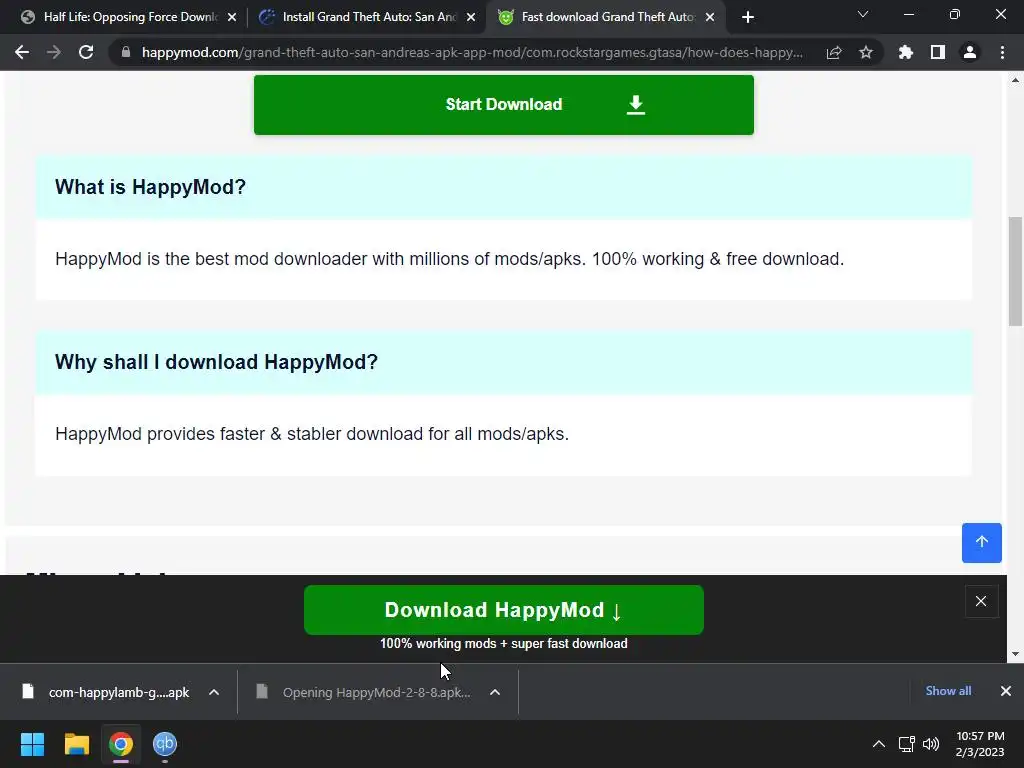Open Chrome's three-dot menu
The height and width of the screenshot is (768, 1024).
pyautogui.click(x=1002, y=52)
